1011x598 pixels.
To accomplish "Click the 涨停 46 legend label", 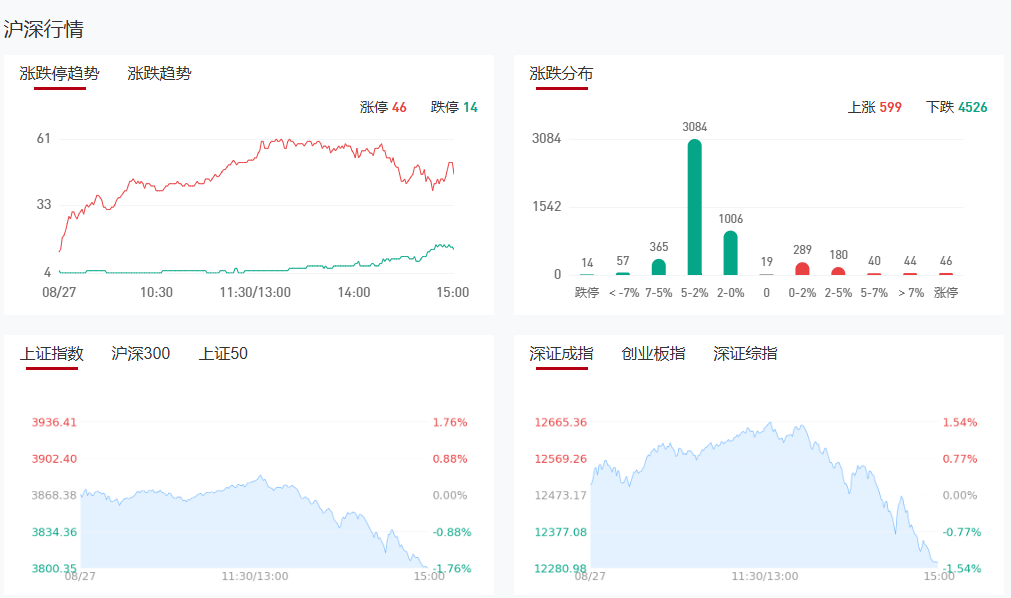I will point(383,107).
